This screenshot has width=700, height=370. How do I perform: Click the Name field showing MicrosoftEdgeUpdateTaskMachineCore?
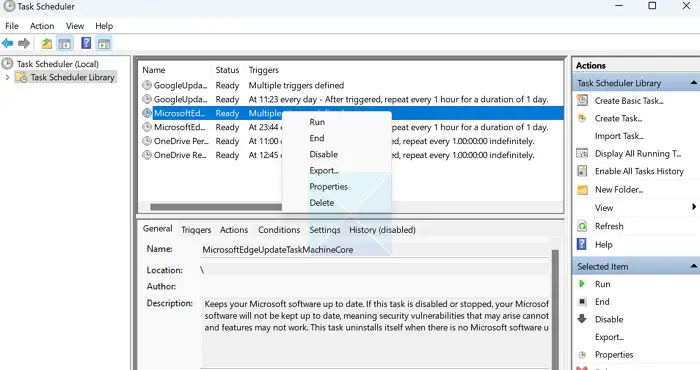coord(375,249)
